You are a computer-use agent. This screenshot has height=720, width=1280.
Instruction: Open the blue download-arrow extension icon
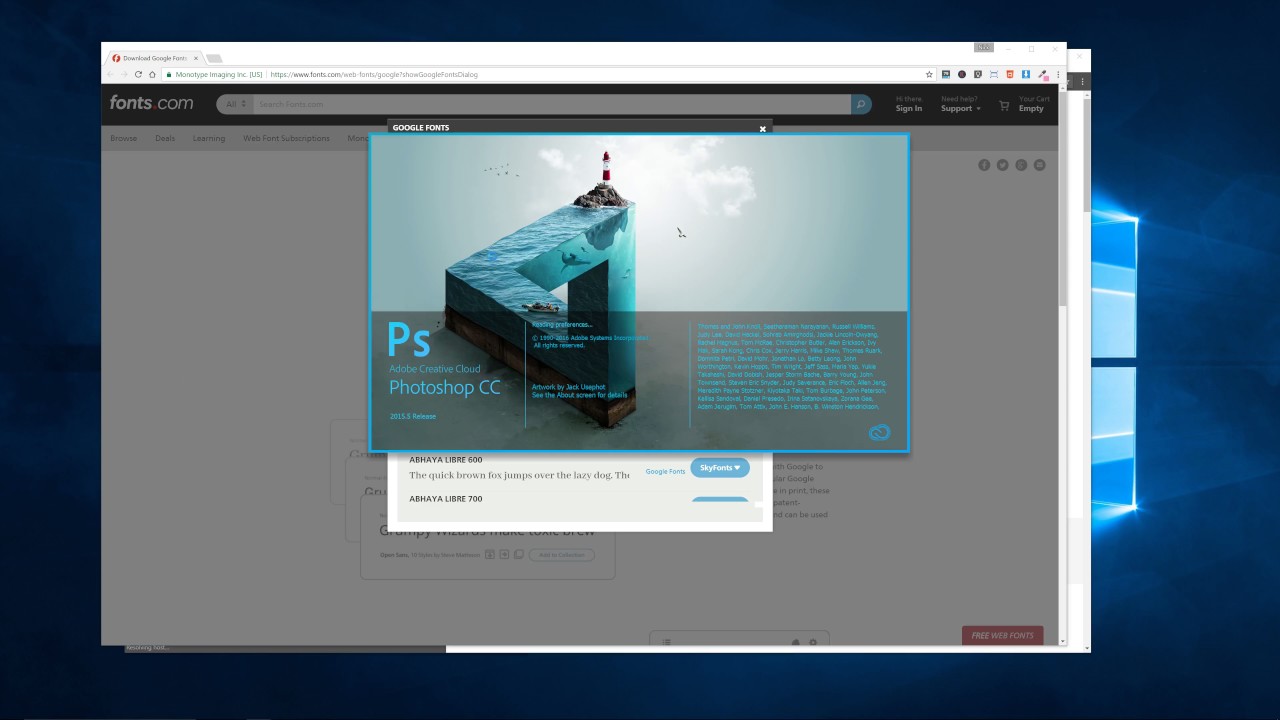(x=1026, y=74)
